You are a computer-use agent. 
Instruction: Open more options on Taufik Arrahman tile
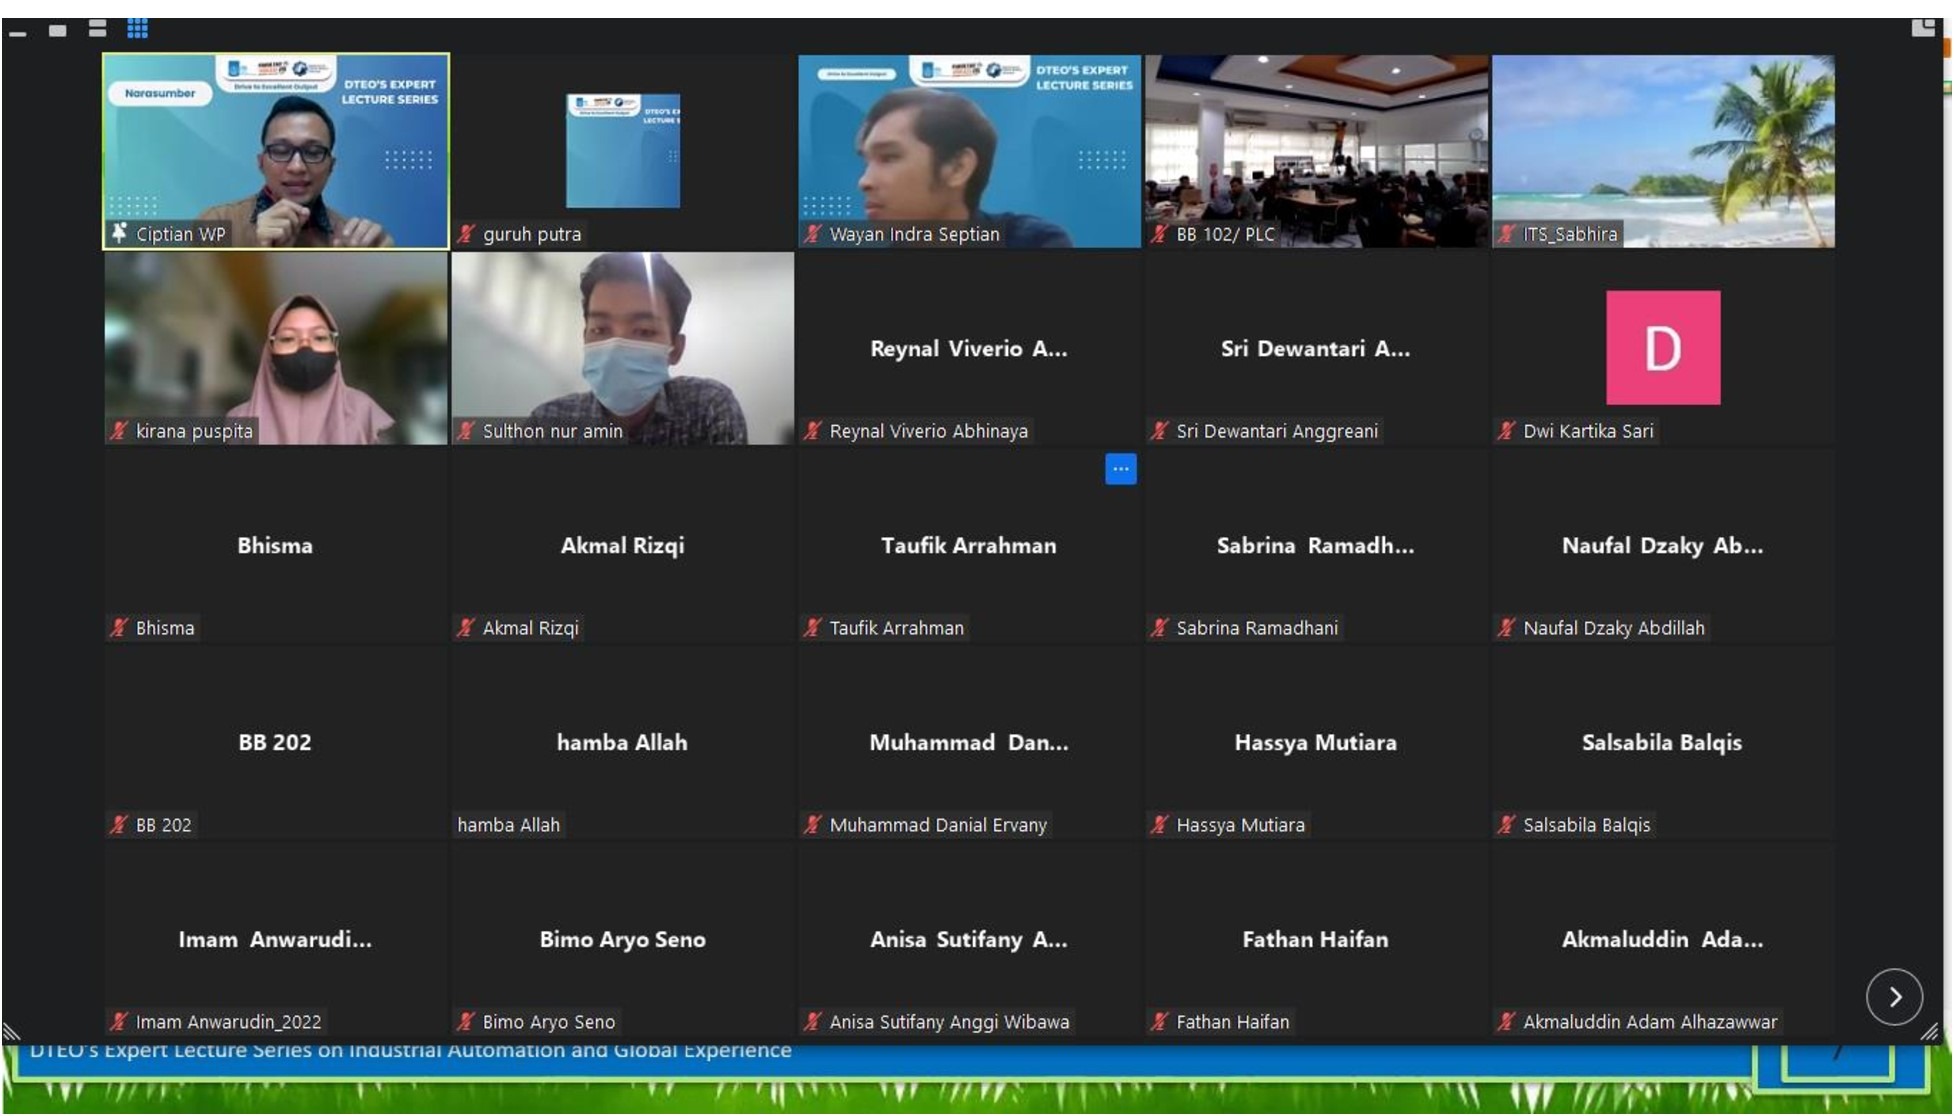[1120, 469]
